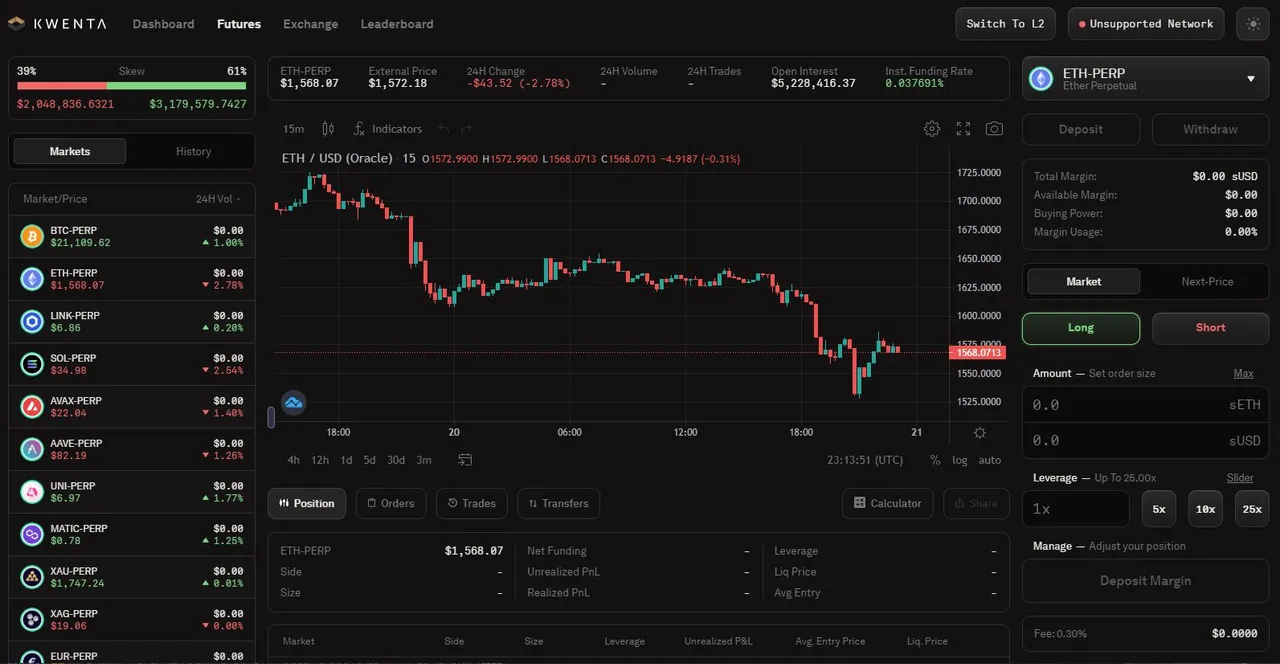
Task: Click the red-green Skew bar
Action: click(x=131, y=87)
